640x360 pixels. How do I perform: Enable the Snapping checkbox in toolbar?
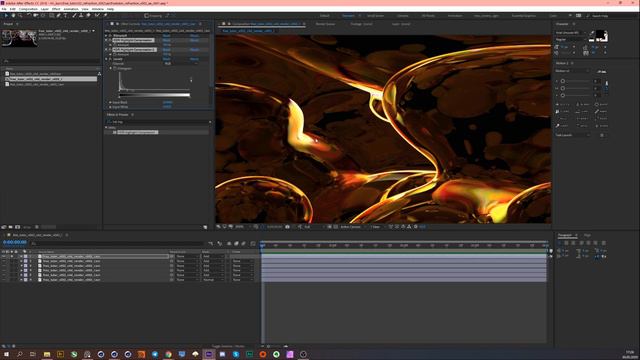coord(146,16)
